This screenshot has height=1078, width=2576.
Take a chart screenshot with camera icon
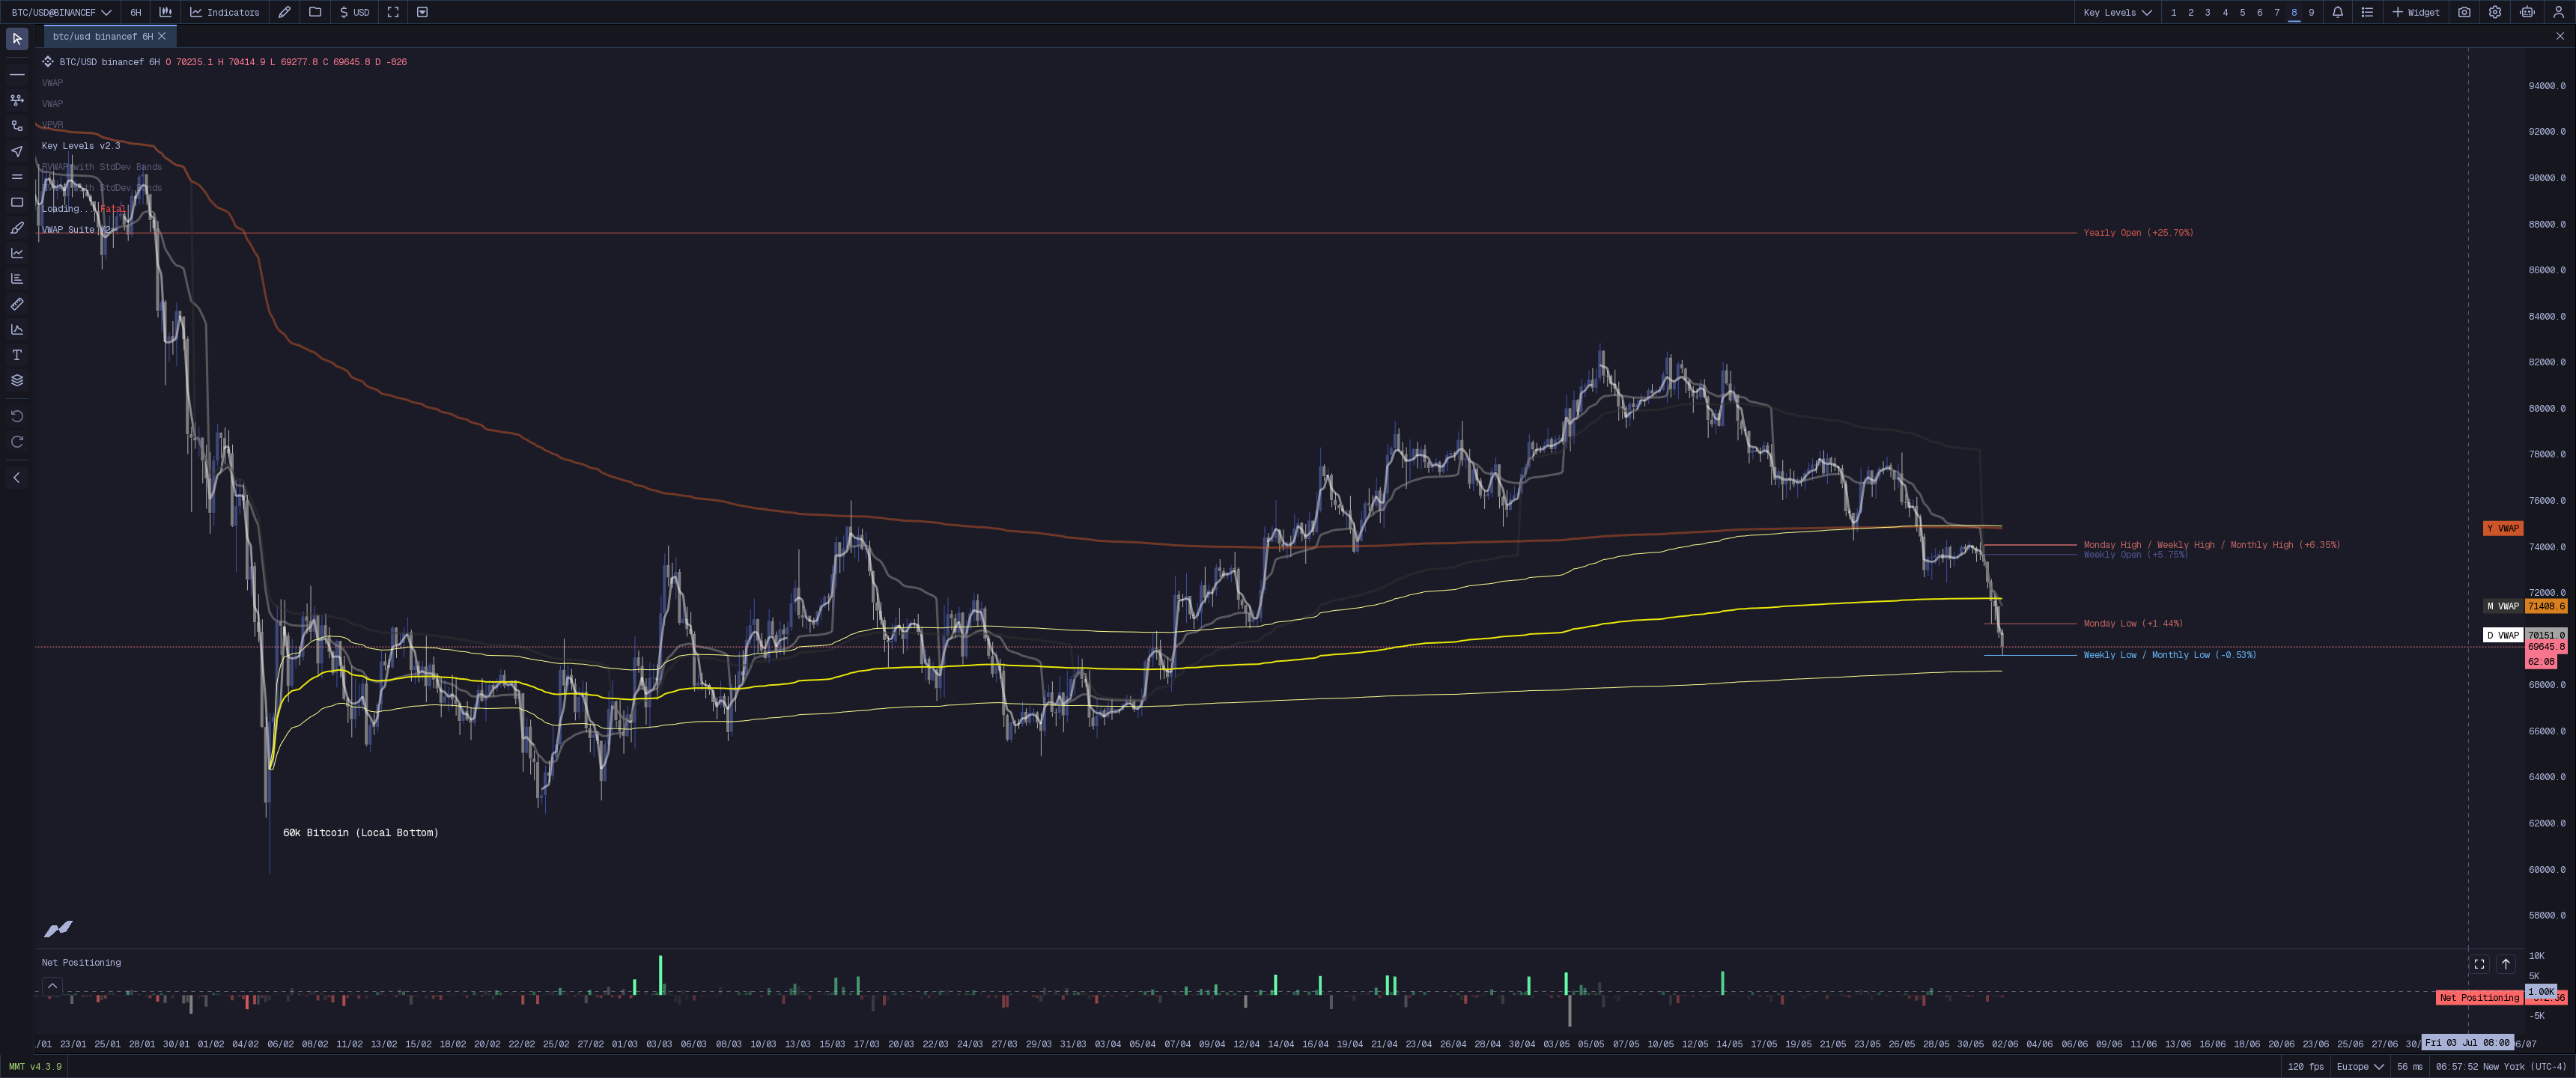(x=2464, y=12)
